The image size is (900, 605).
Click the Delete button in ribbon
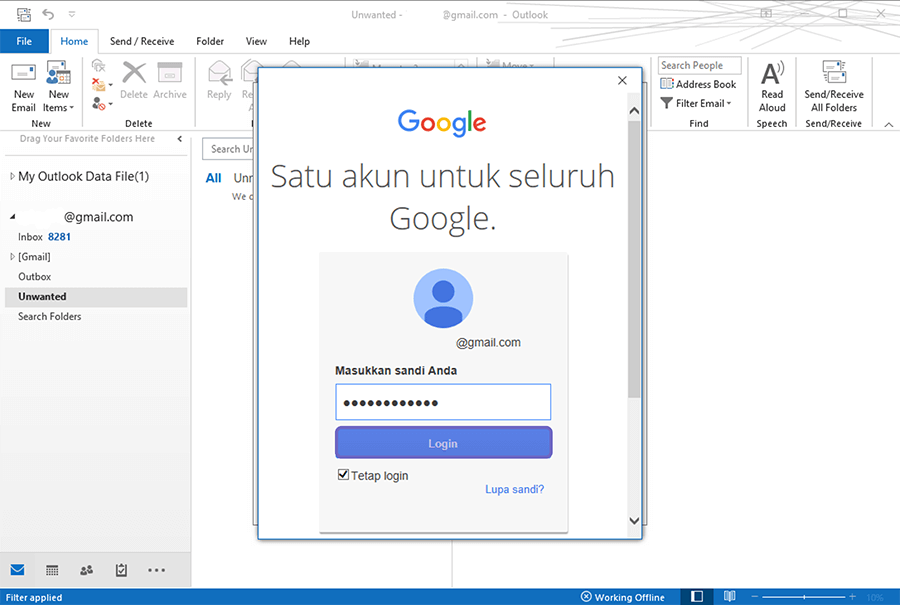(134, 81)
